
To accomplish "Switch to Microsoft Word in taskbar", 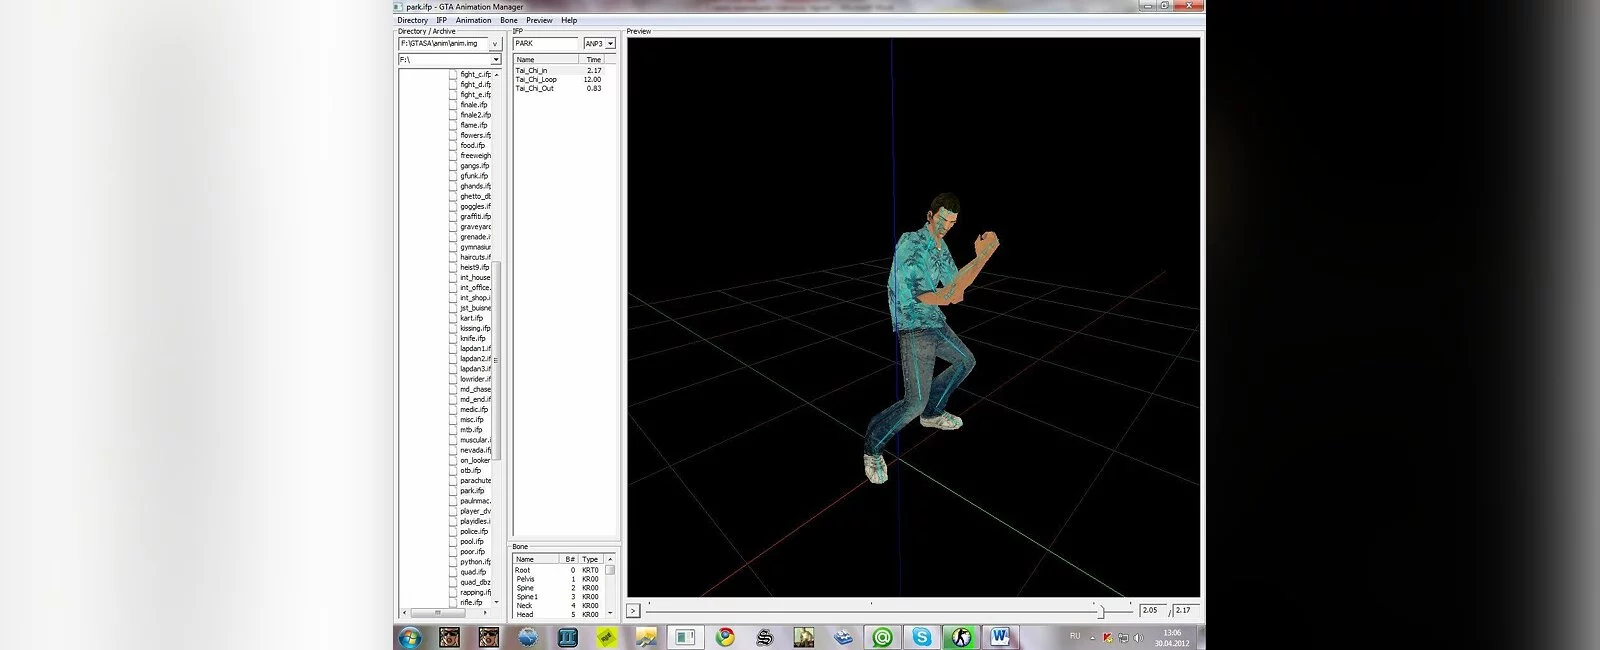I will (1001, 637).
